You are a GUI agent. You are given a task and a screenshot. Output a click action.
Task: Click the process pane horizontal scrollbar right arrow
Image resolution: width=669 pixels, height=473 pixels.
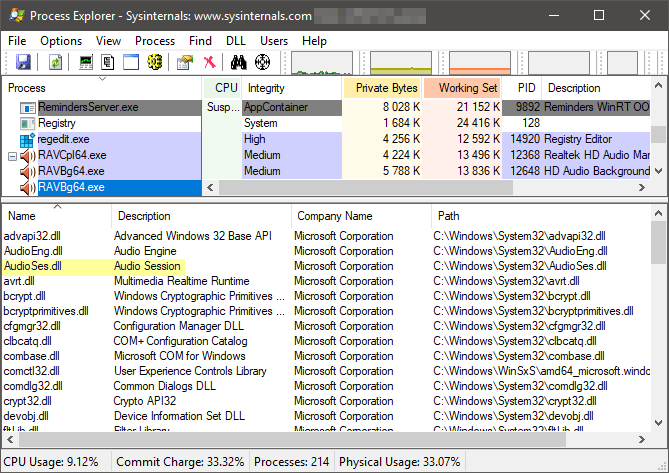tap(642, 188)
